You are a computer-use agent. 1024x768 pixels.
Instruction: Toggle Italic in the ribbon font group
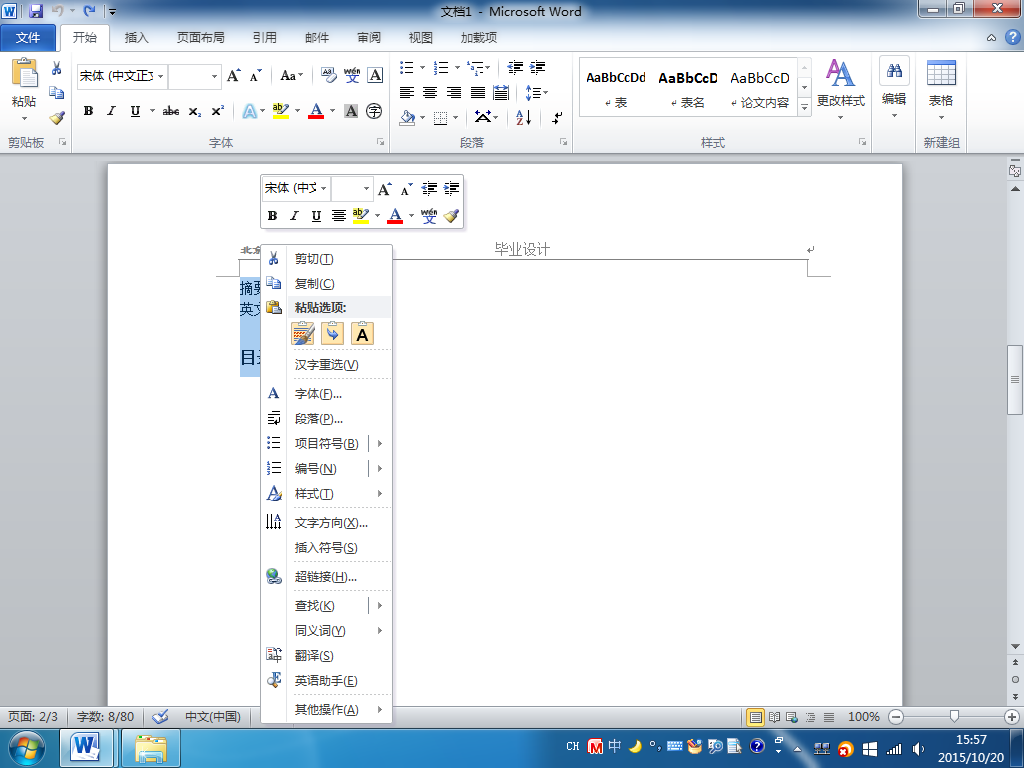click(111, 111)
